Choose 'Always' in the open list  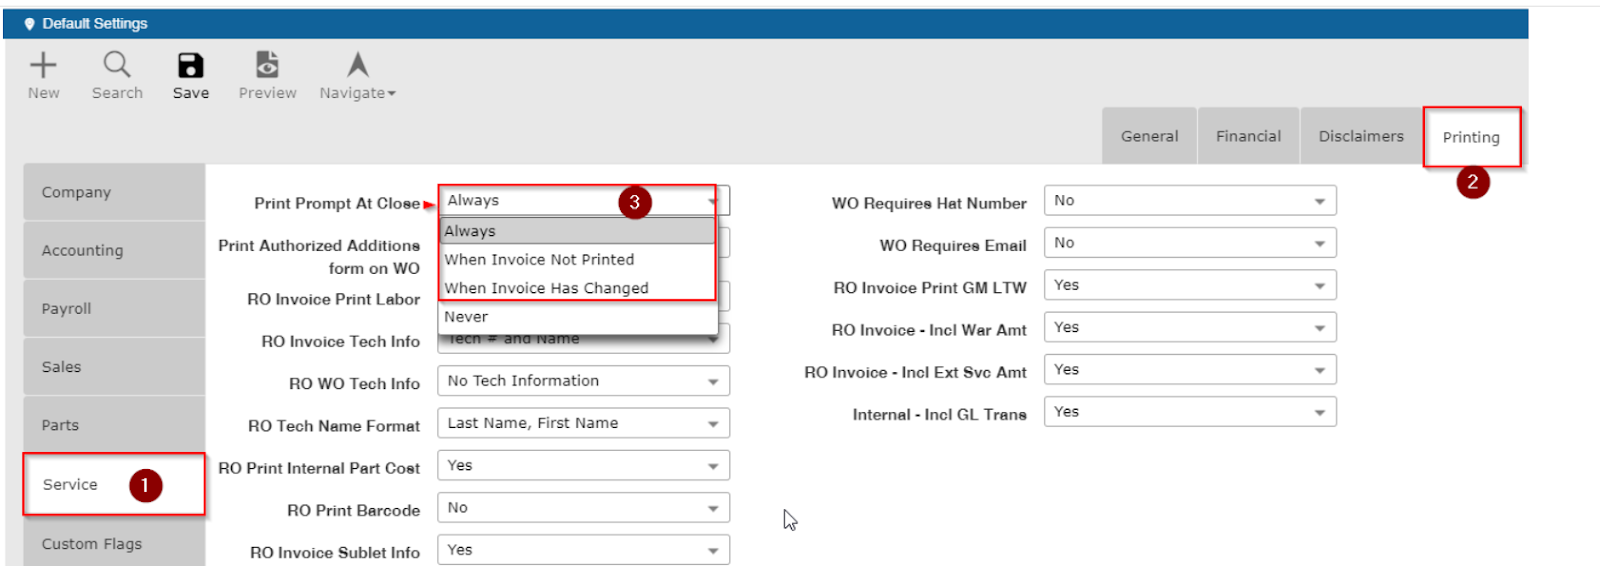pyautogui.click(x=578, y=231)
